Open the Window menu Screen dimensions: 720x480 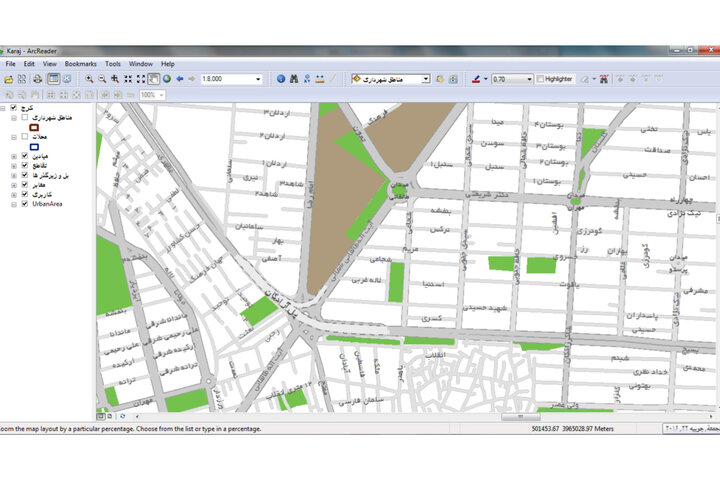pos(141,64)
